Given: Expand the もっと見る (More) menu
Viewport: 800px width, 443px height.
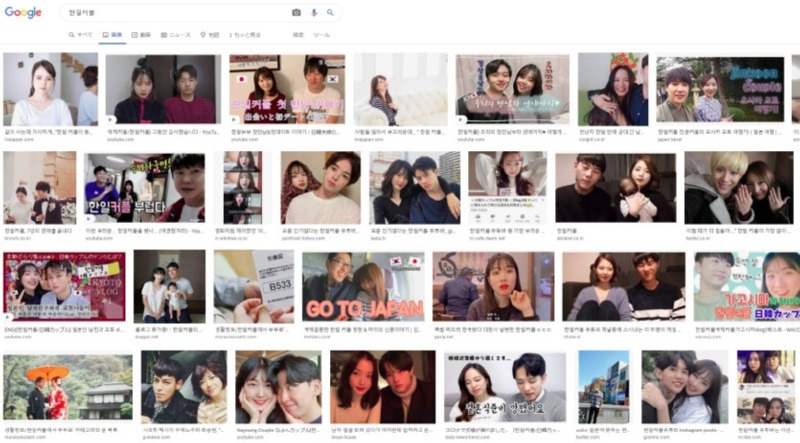Looking at the screenshot, I should (245, 35).
